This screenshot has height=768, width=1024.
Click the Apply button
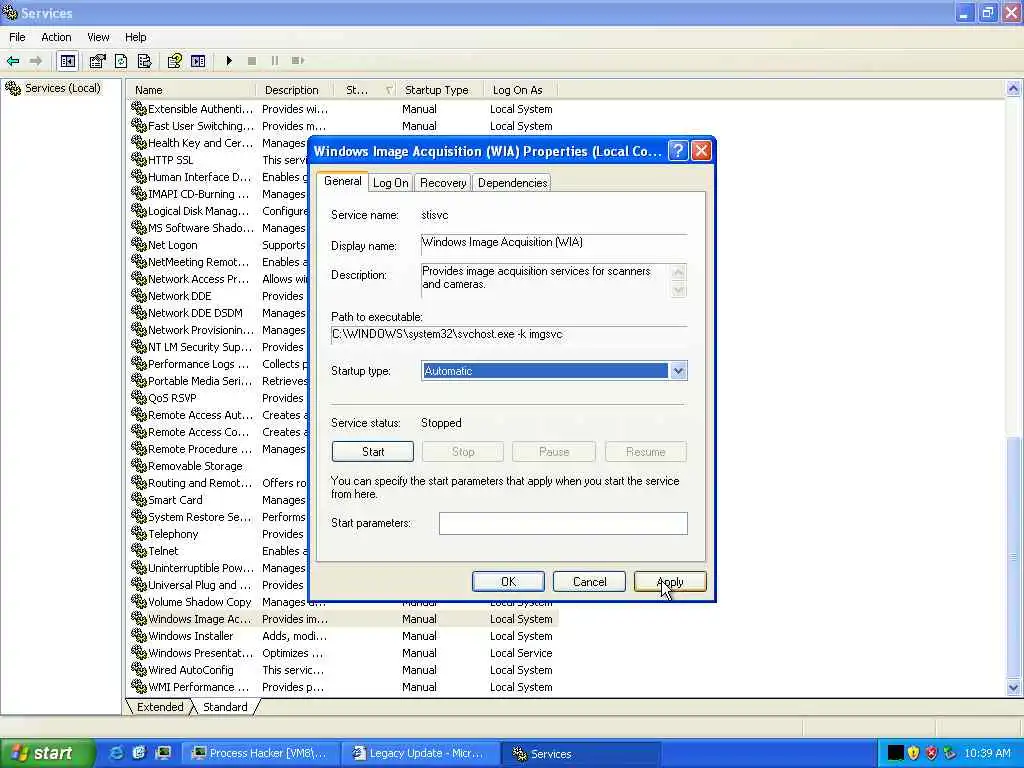point(670,581)
